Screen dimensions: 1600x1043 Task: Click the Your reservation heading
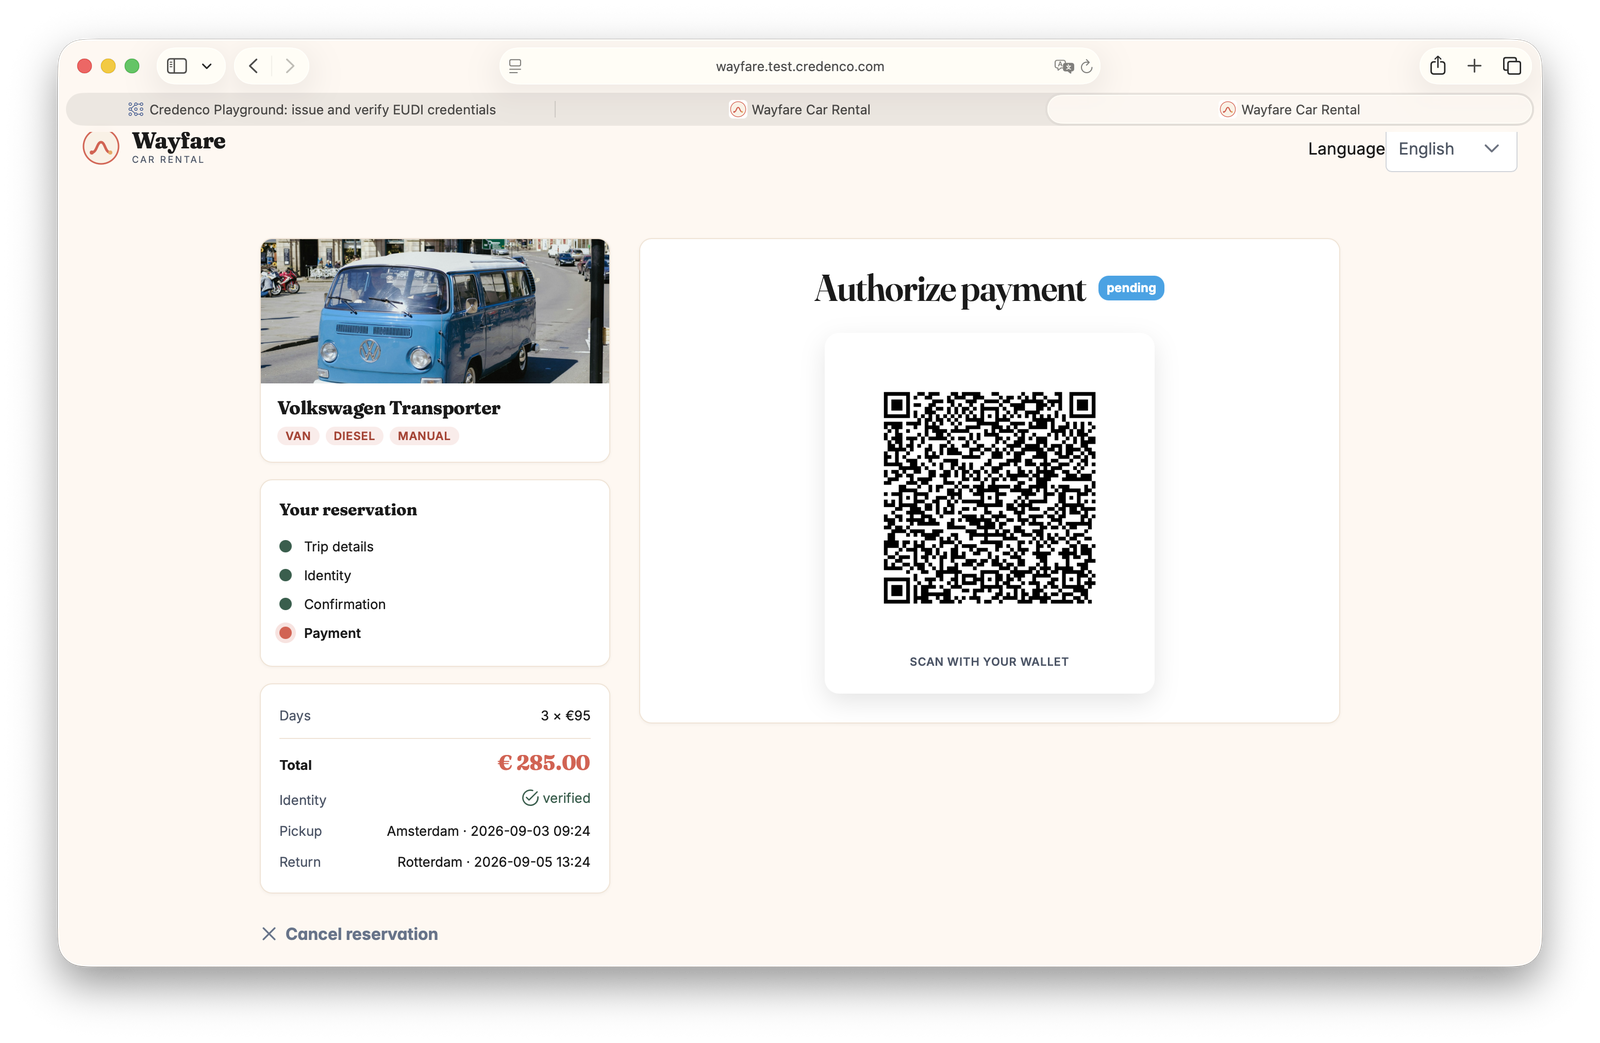click(x=348, y=510)
